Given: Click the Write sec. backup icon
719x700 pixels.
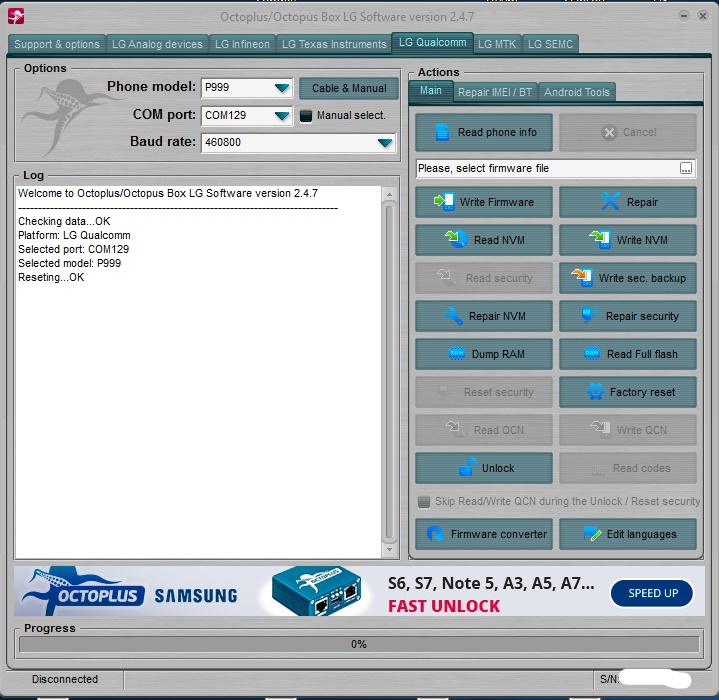Looking at the screenshot, I should 581,277.
